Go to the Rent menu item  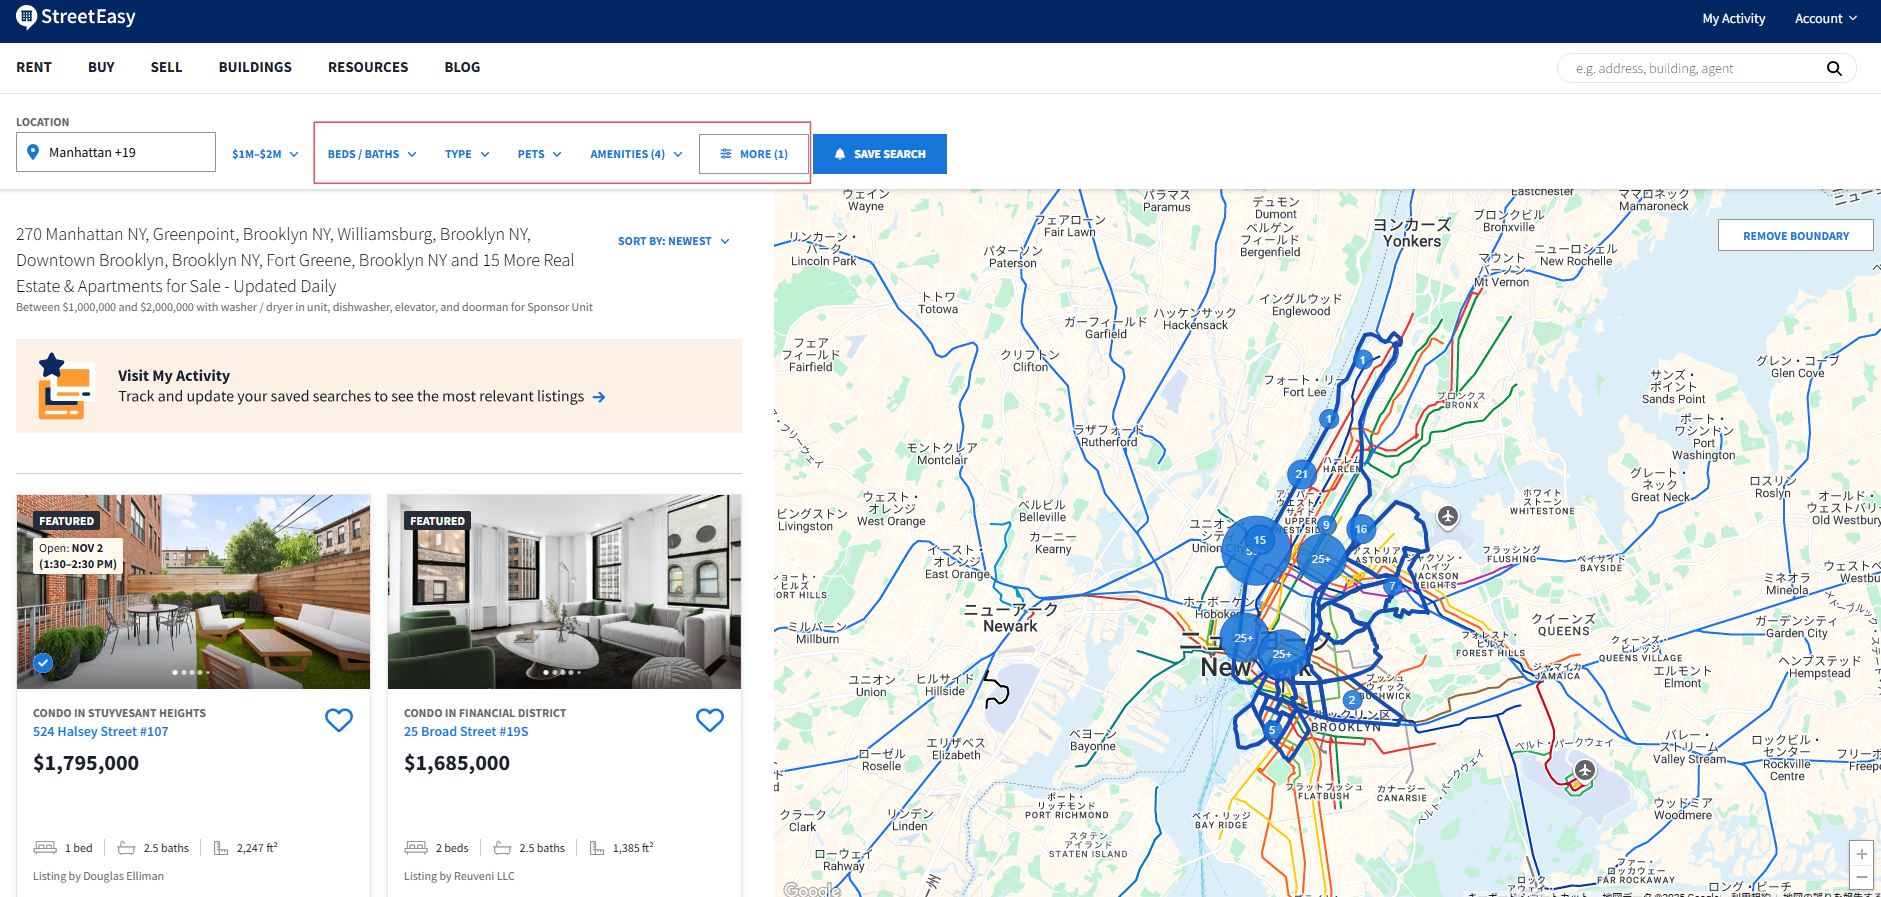pos(34,67)
